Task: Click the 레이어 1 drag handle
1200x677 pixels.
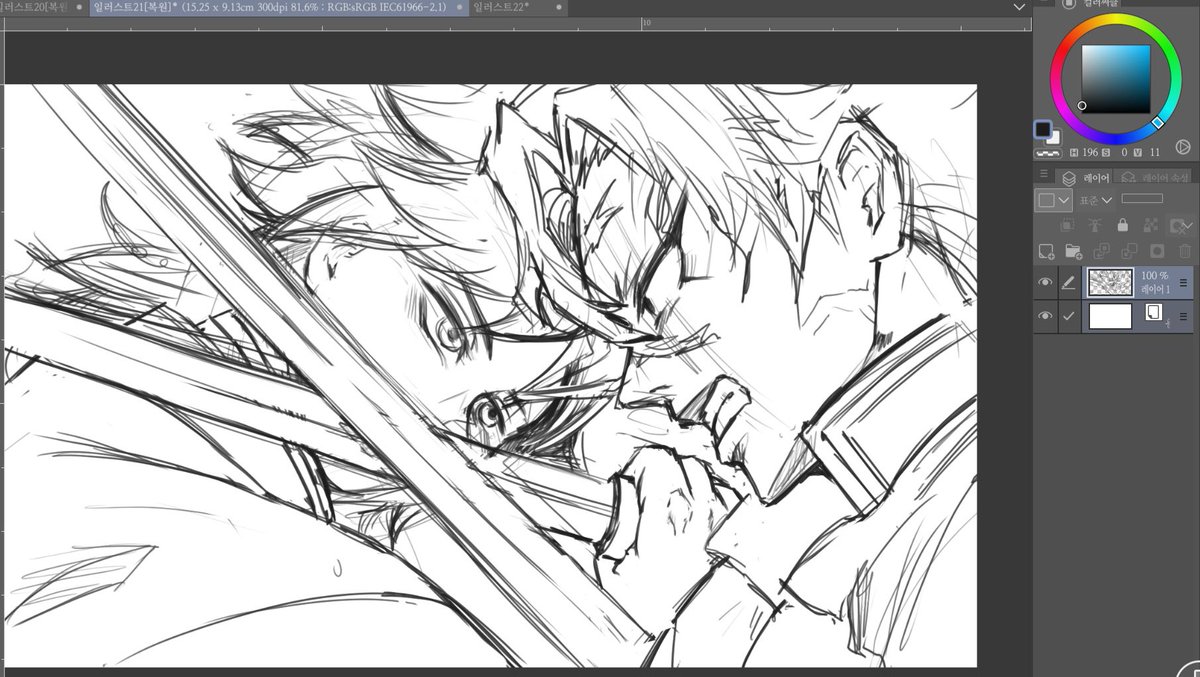Action: point(1184,283)
